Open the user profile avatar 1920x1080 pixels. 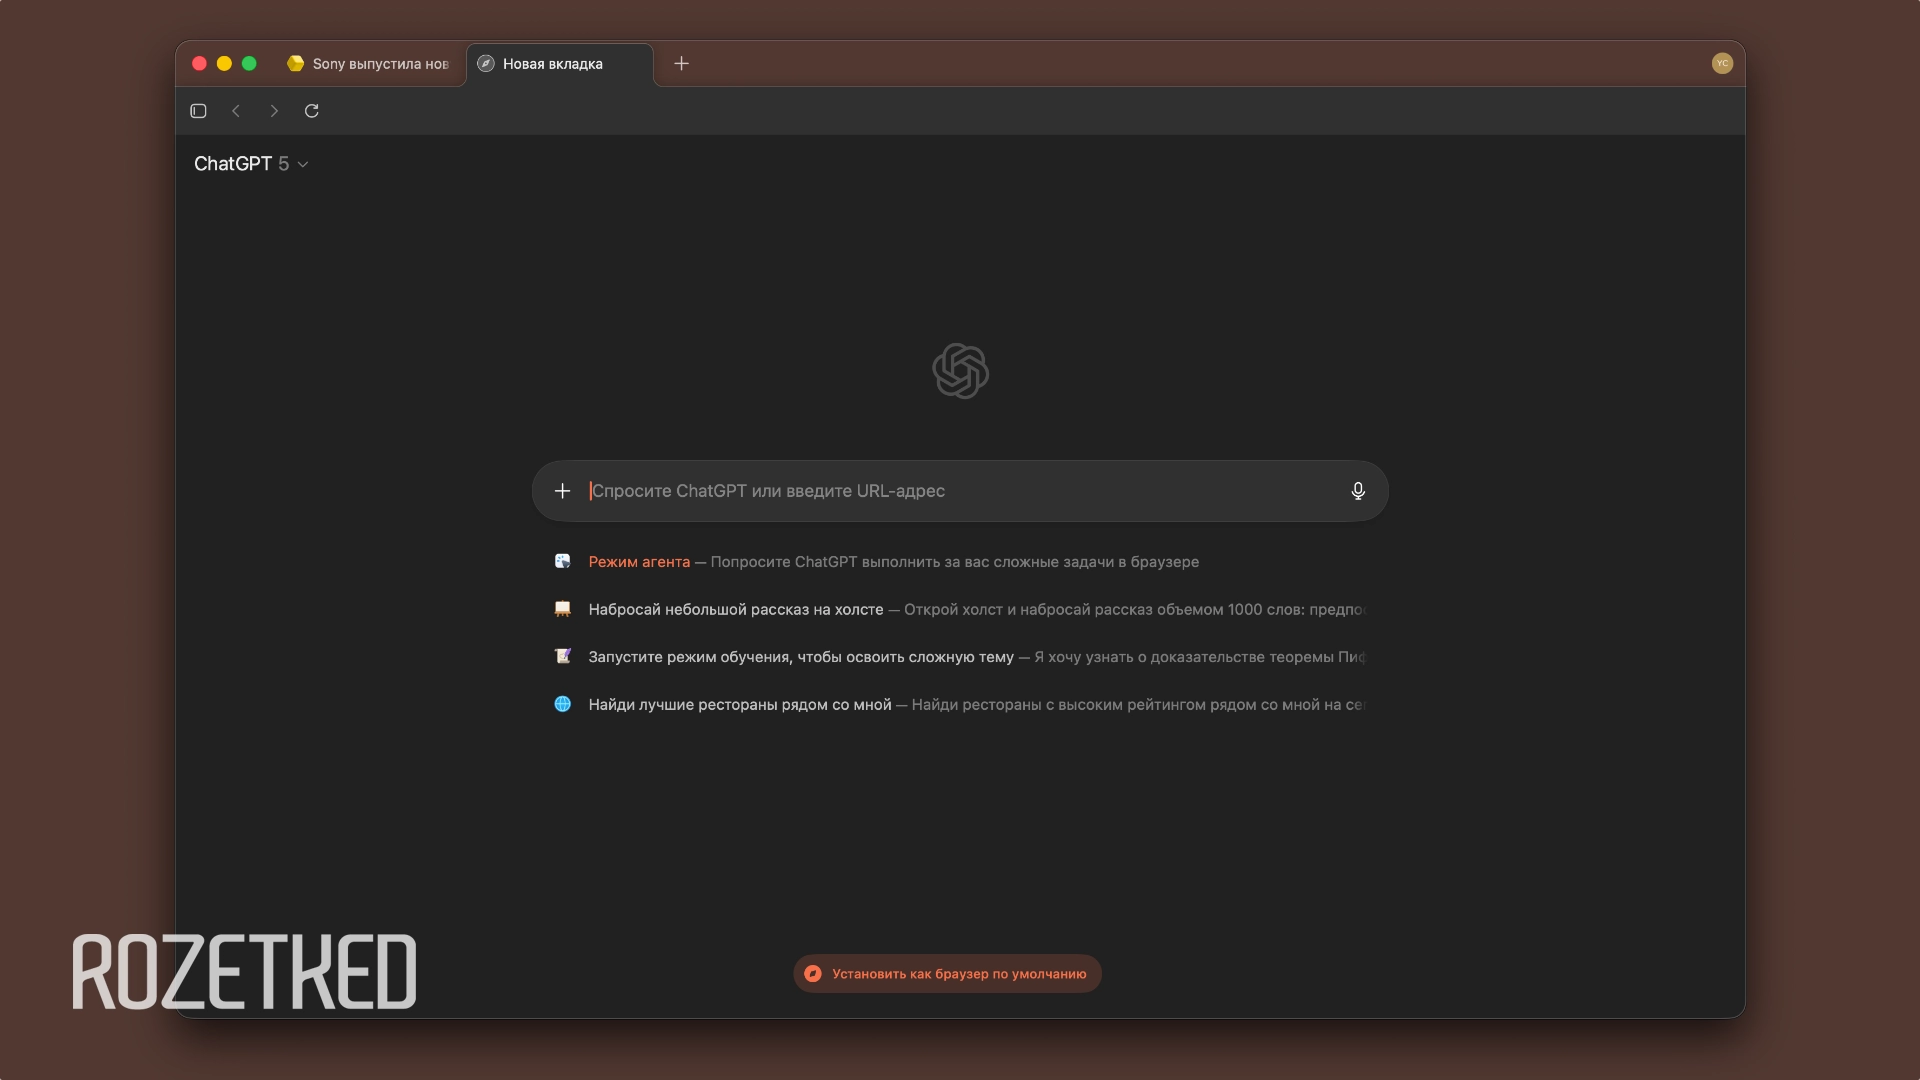tap(1722, 63)
